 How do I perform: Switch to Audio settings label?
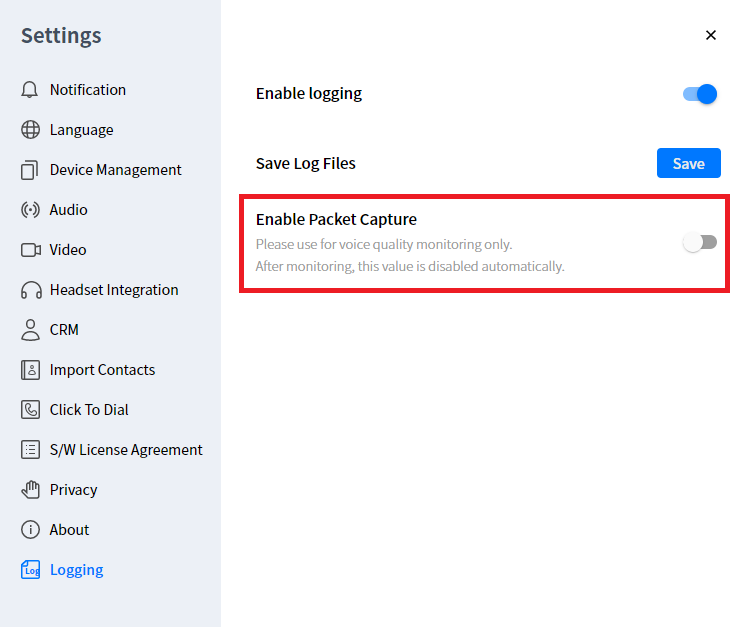(69, 210)
